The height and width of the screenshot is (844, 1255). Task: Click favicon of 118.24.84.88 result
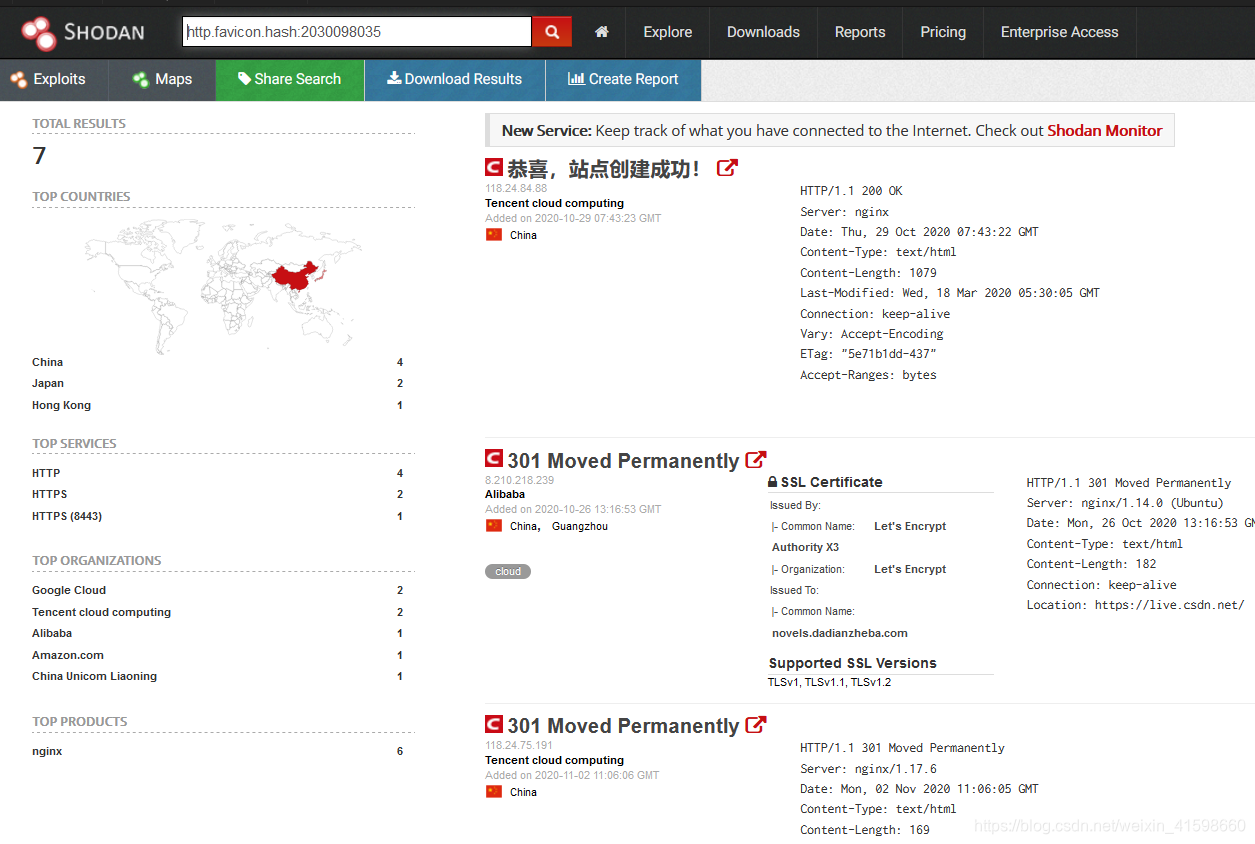[x=494, y=168]
